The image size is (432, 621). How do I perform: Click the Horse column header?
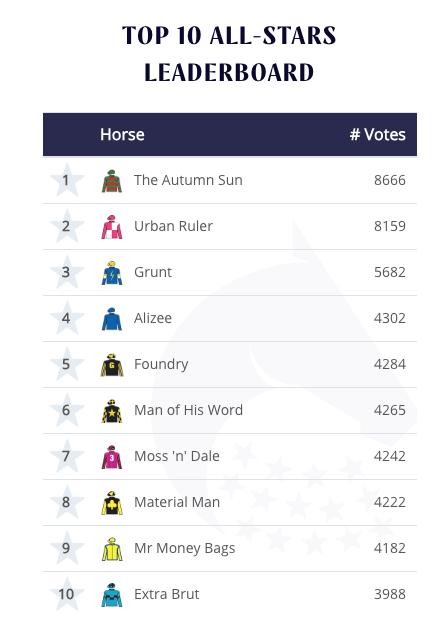click(x=122, y=135)
